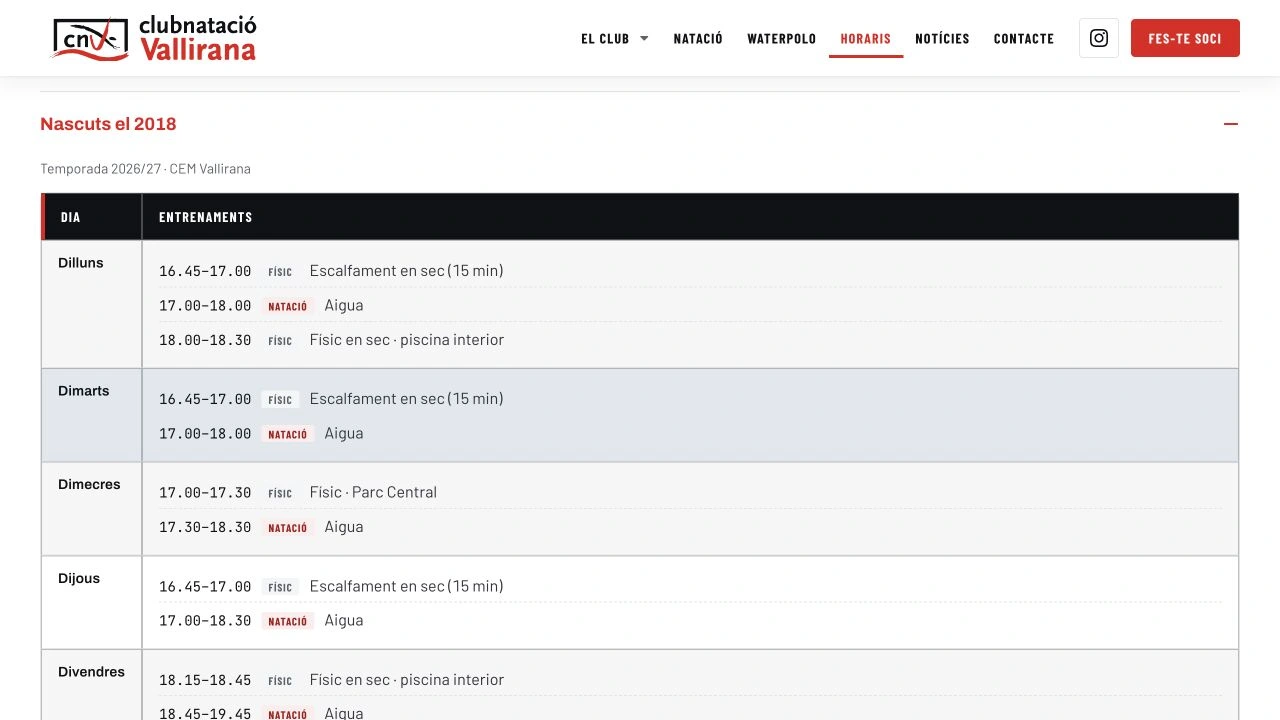Click the Fes-te soci button
The width and height of the screenshot is (1280, 720).
click(1185, 38)
